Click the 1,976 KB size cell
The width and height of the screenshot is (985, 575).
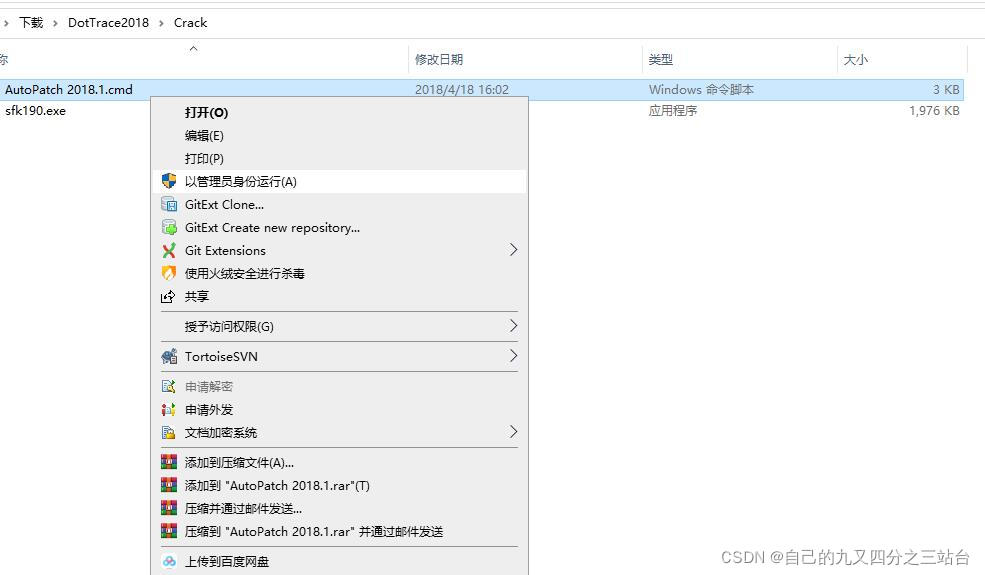click(934, 111)
